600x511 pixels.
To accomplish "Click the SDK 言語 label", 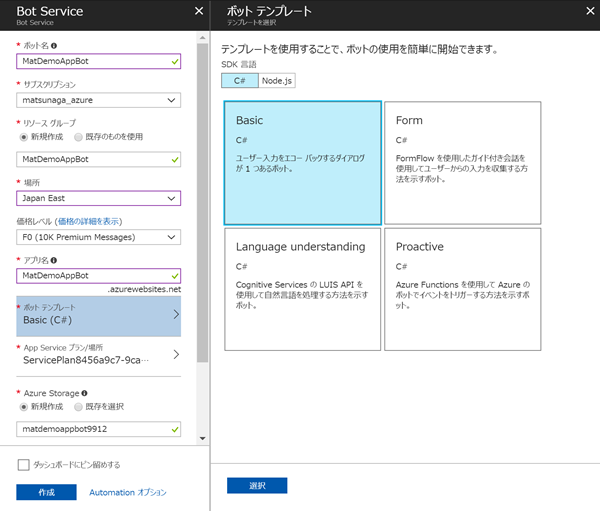I will (x=239, y=64).
